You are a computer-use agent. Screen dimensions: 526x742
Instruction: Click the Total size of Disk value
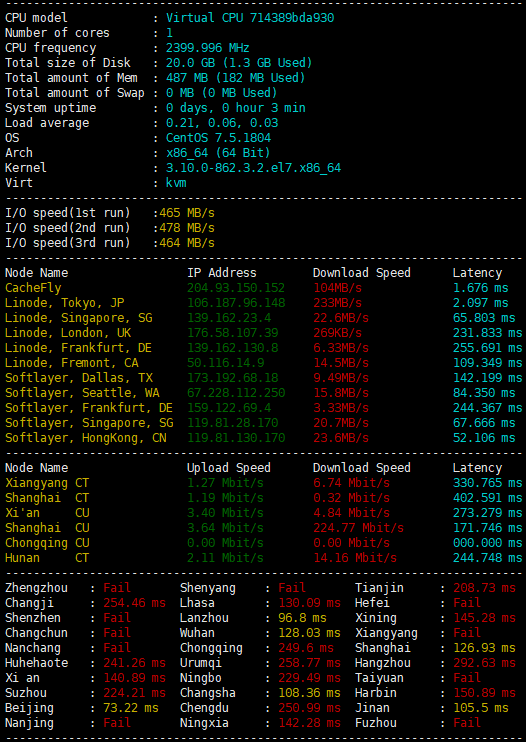tap(239, 63)
